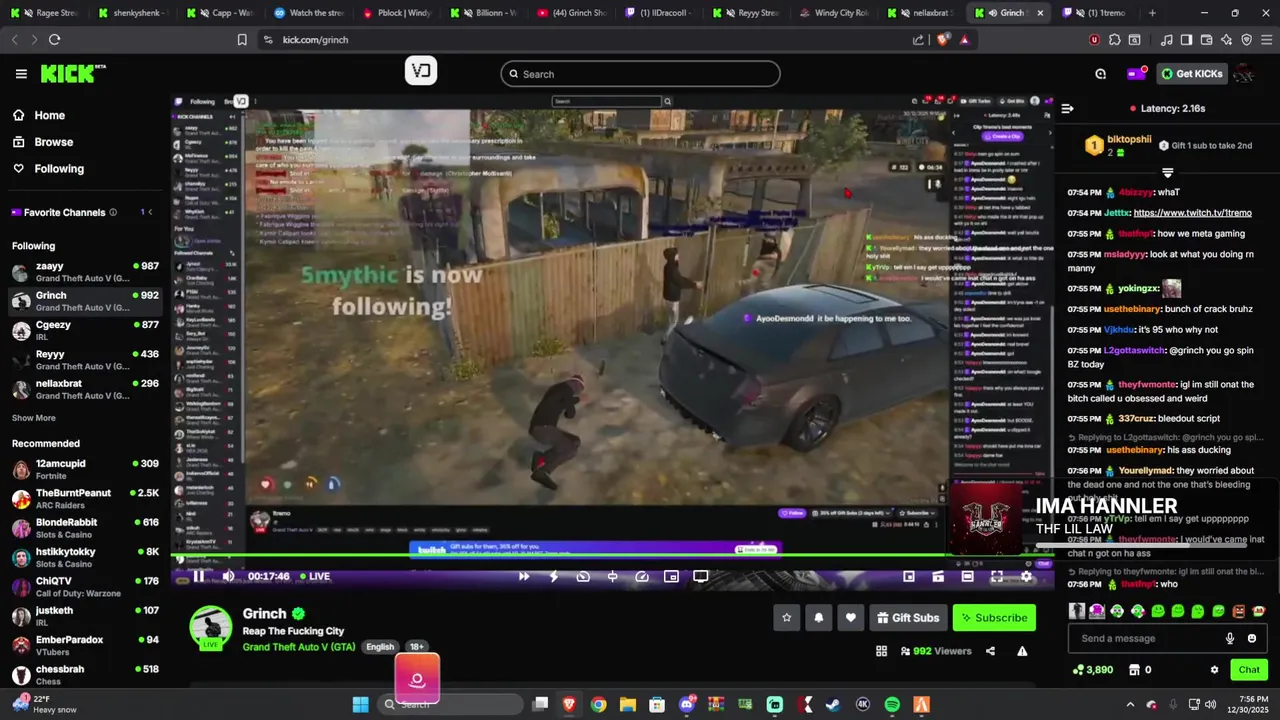Collapse chat with the arrow icon
This screenshot has width=1280, height=720.
click(x=1067, y=108)
